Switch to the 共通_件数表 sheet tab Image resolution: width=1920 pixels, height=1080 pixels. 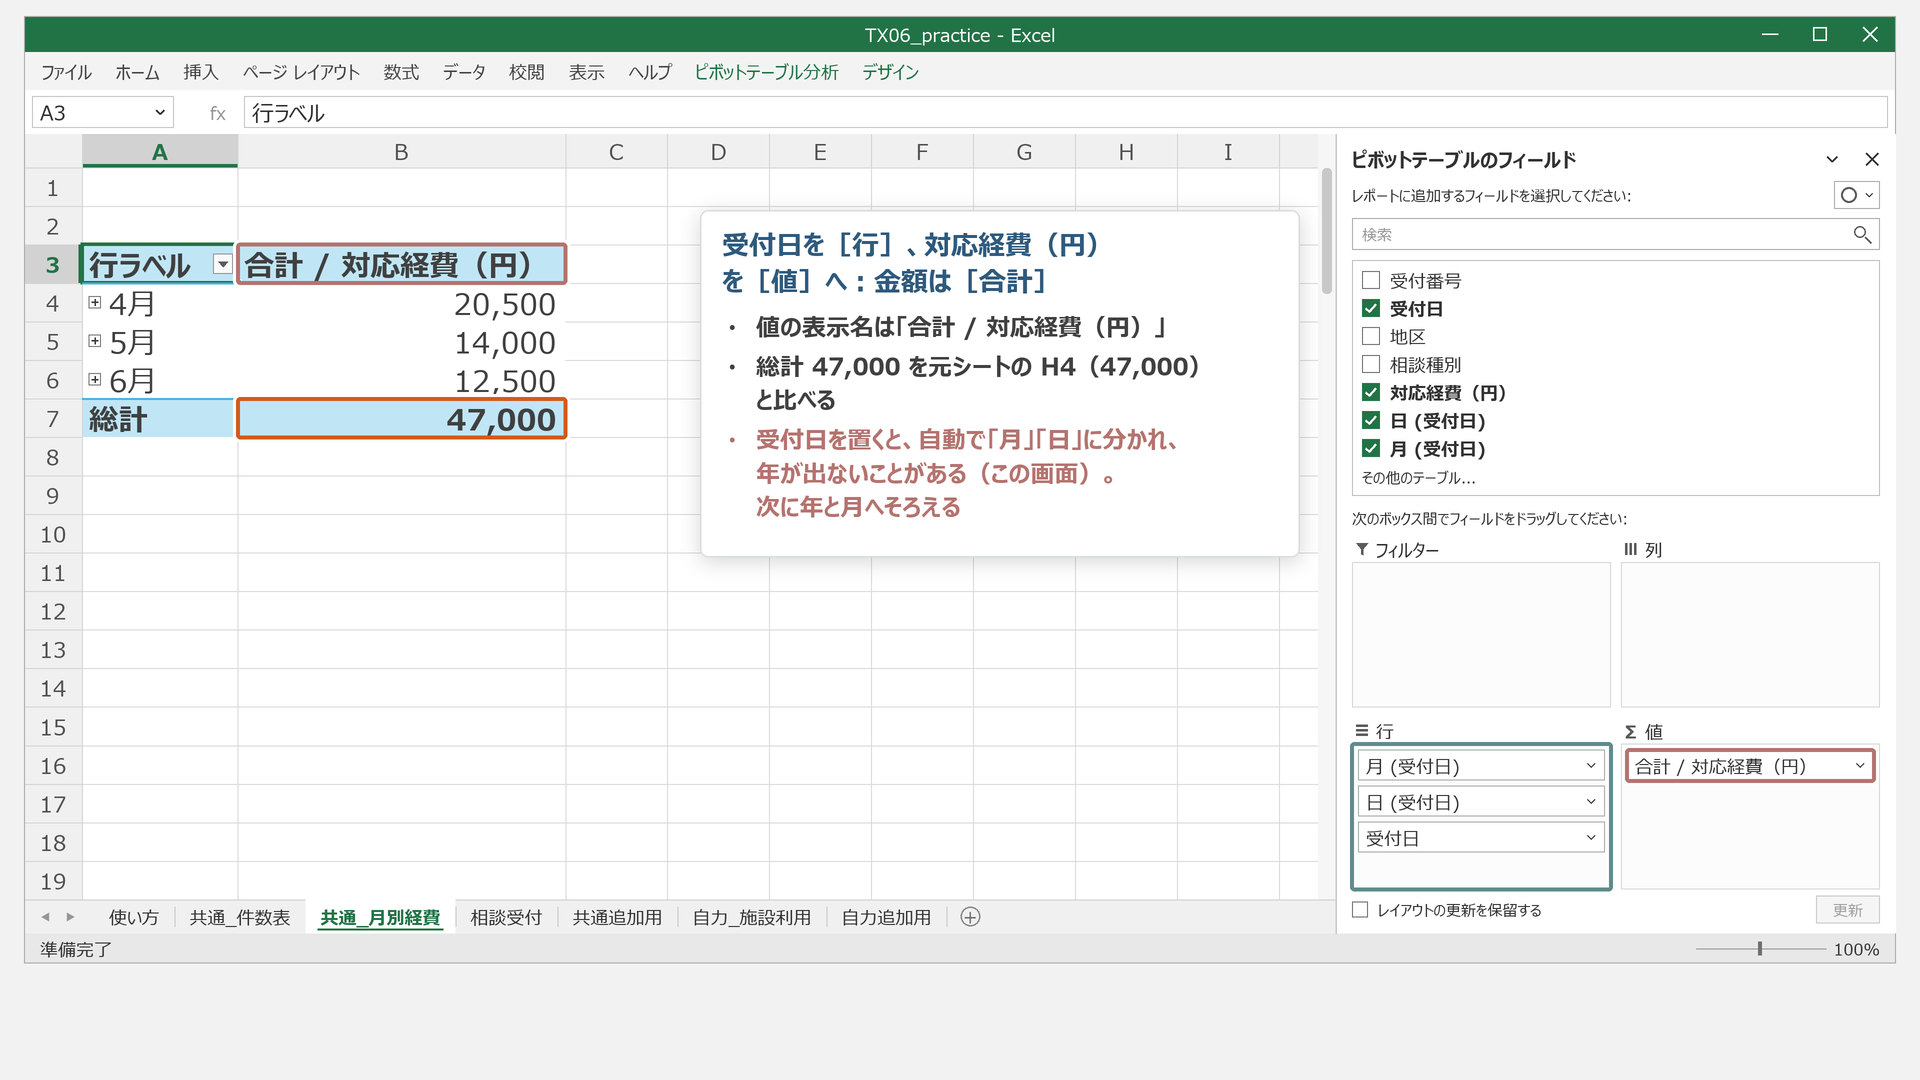[240, 917]
